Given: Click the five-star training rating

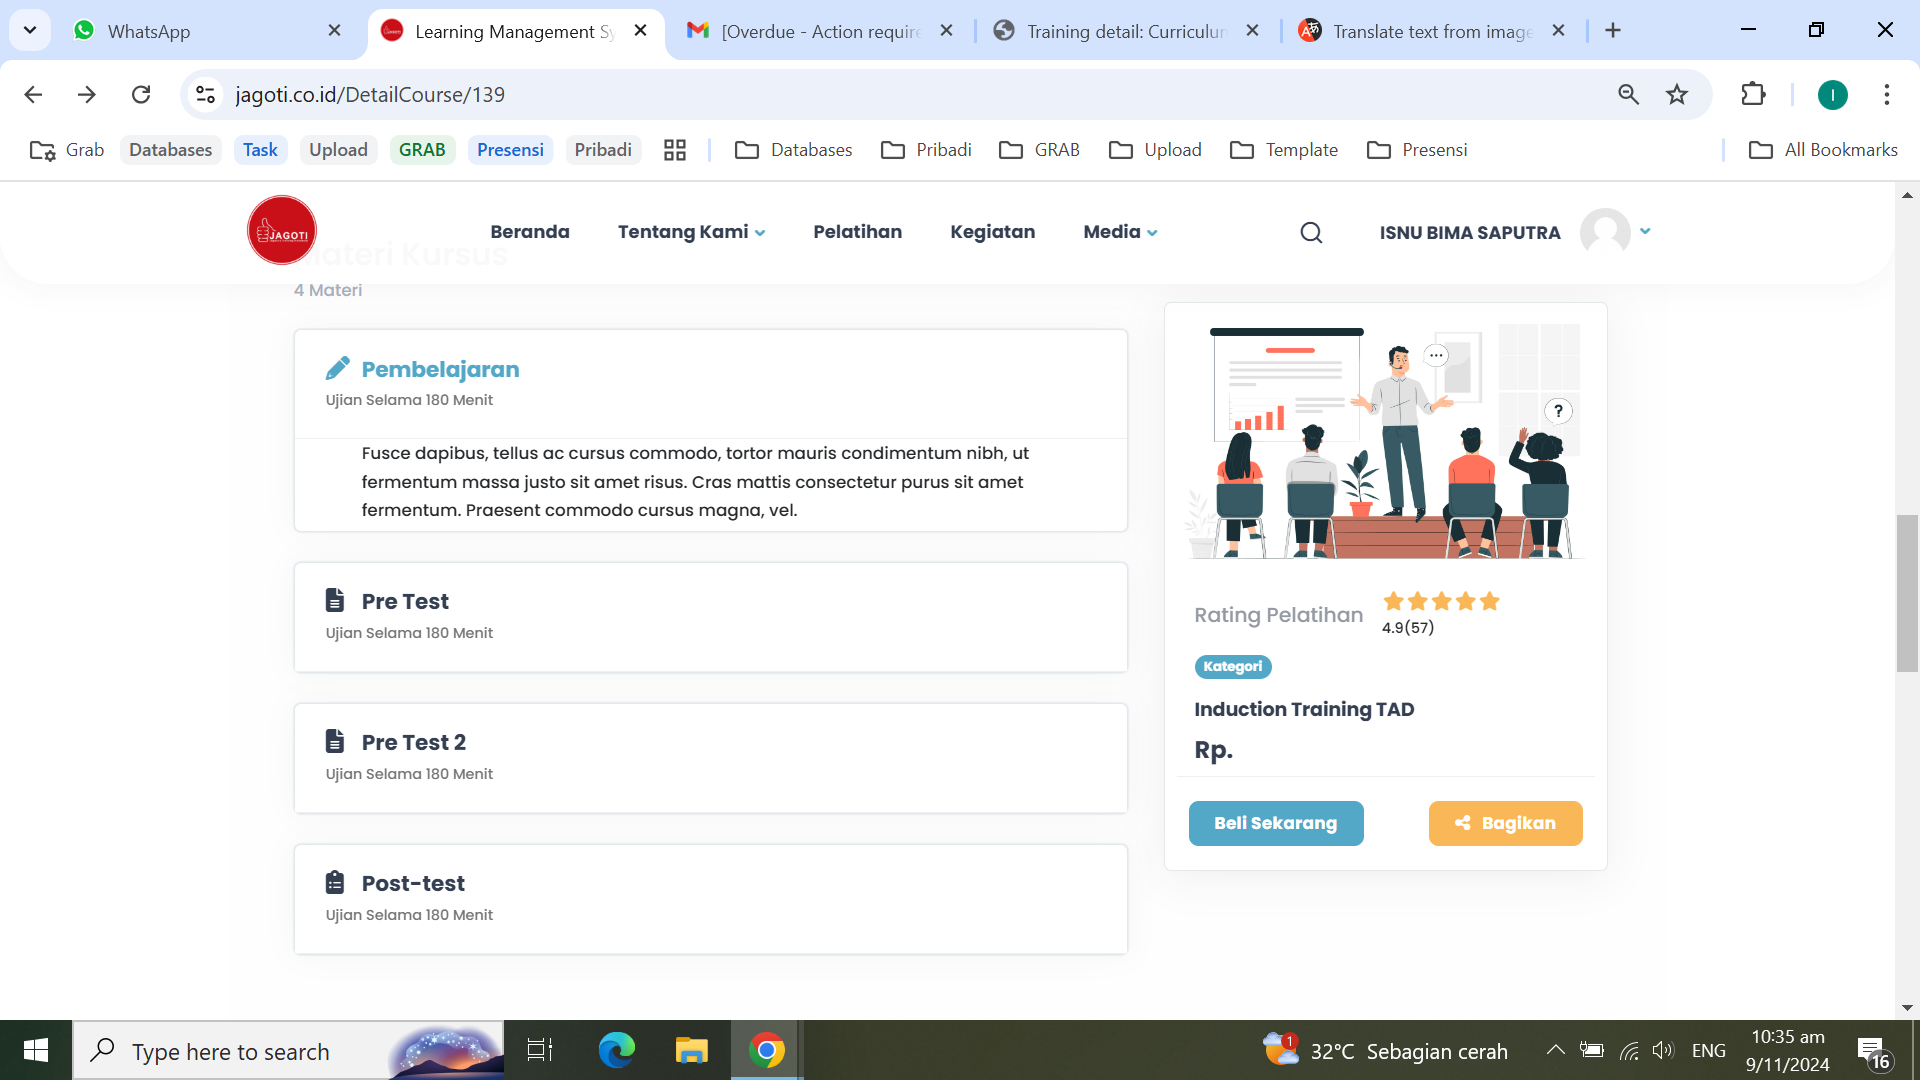Looking at the screenshot, I should (x=1441, y=601).
